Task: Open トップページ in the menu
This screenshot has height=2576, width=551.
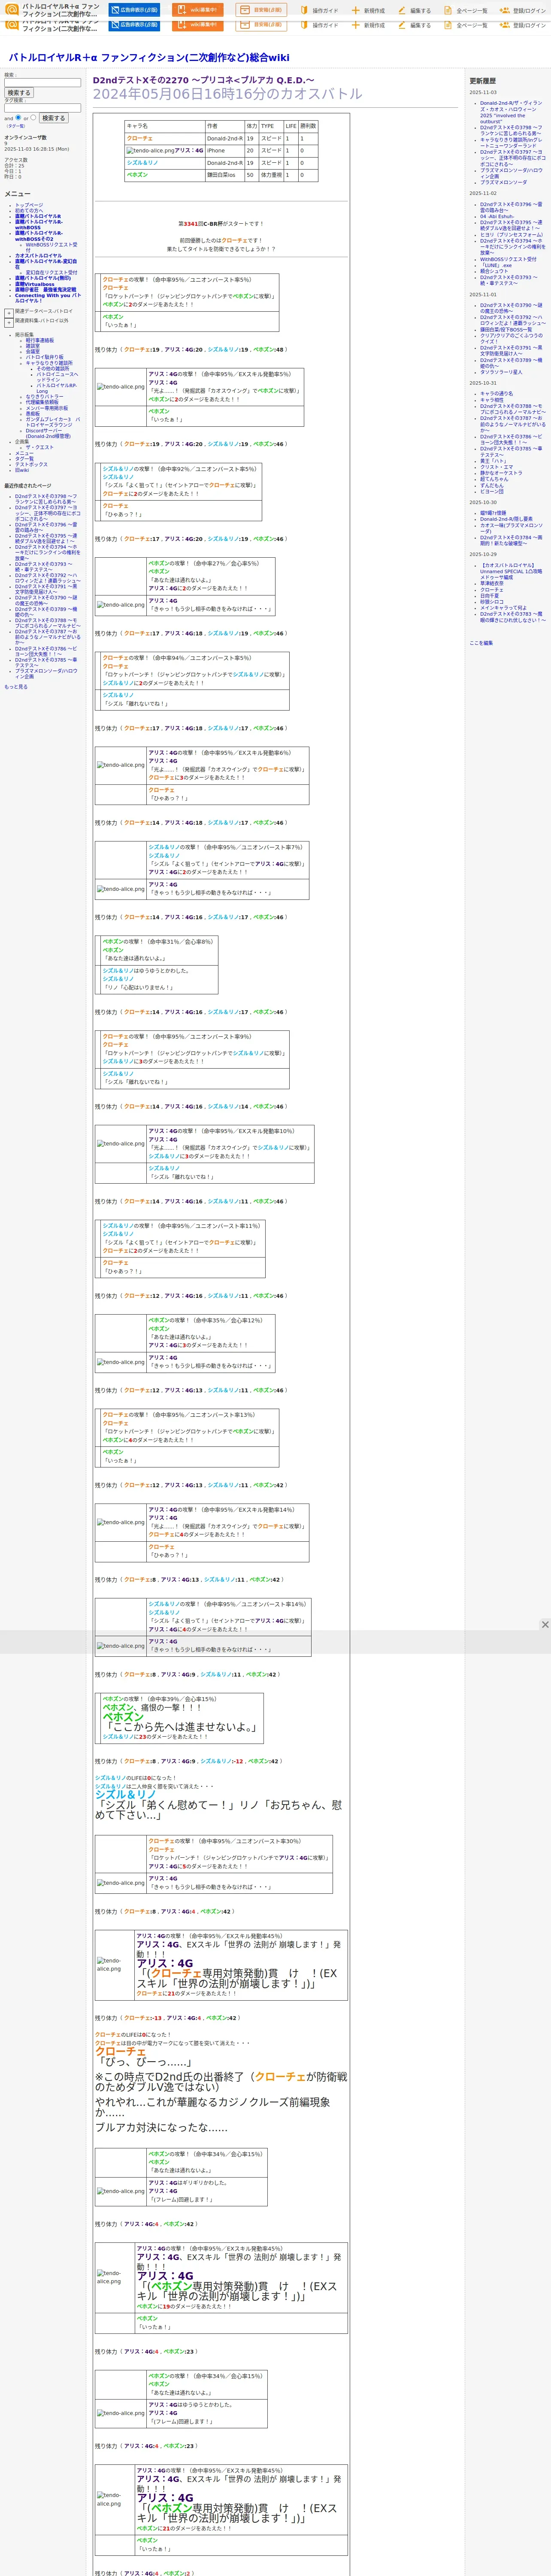Action: click(x=29, y=205)
